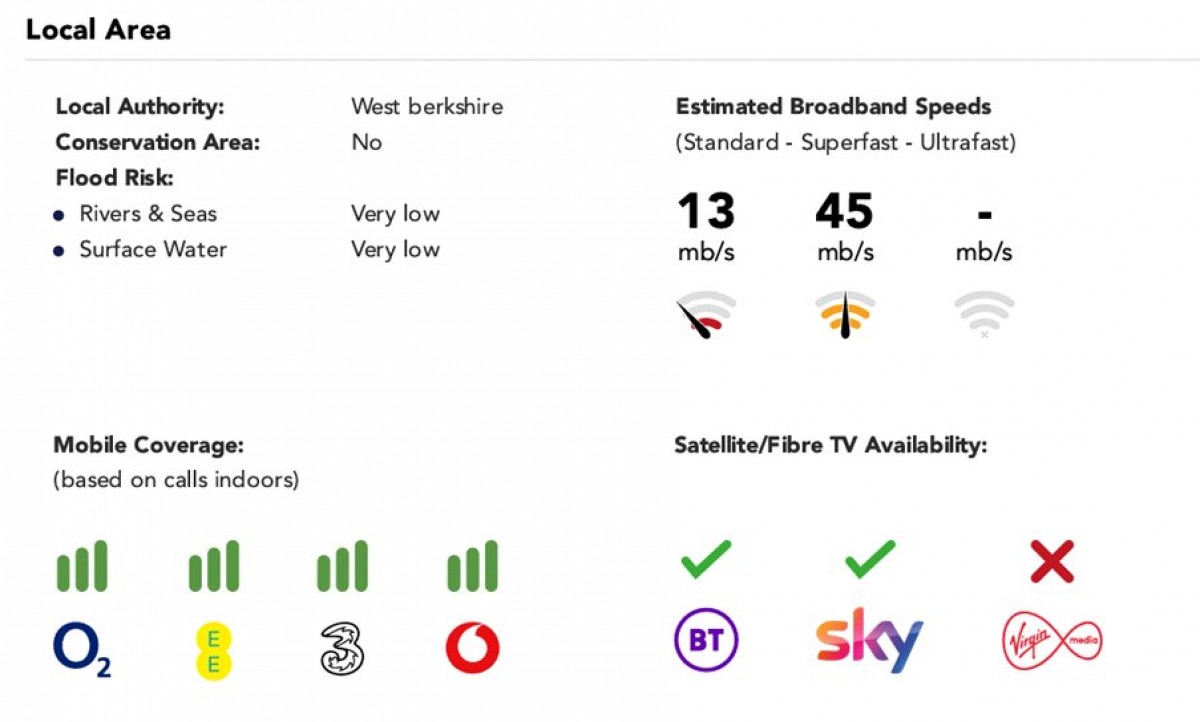Select the Three mobile logo
This screenshot has height=722, width=1200.
tap(342, 649)
